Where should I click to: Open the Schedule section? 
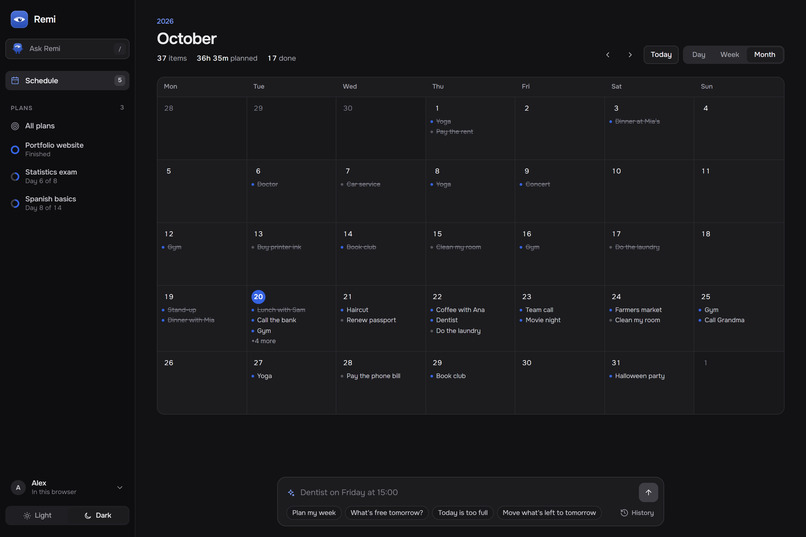click(x=67, y=80)
